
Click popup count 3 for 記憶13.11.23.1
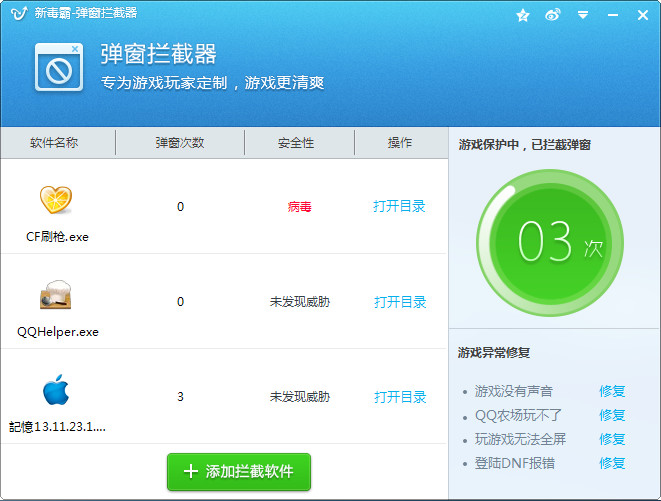(180, 397)
